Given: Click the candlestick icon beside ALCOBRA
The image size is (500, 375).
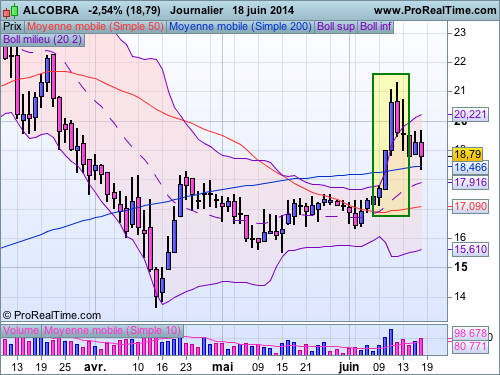Looking at the screenshot, I should (x=10, y=11).
